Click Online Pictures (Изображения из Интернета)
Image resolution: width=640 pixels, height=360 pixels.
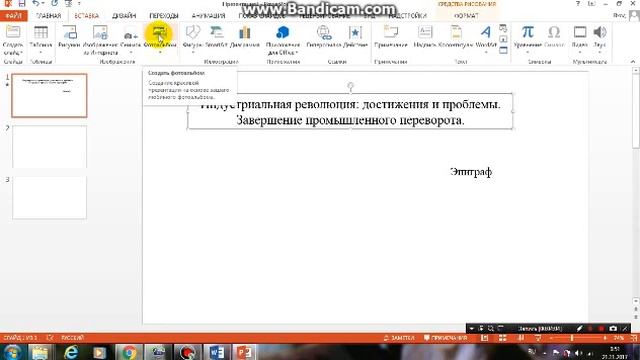(100, 32)
